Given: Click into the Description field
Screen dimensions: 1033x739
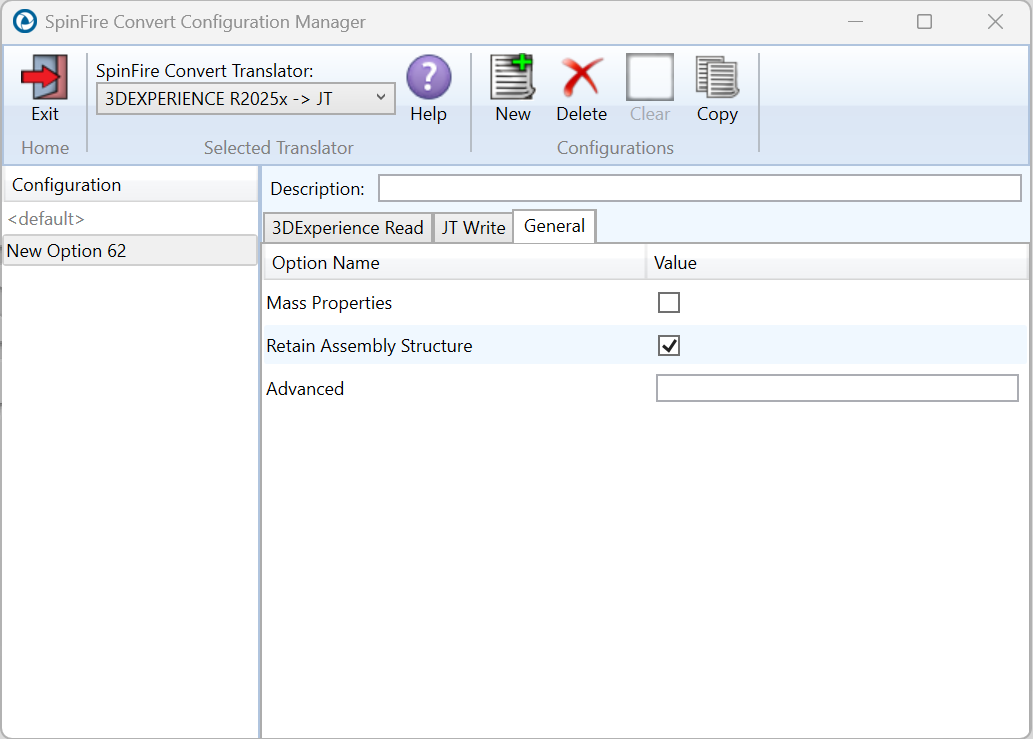Looking at the screenshot, I should [700, 188].
